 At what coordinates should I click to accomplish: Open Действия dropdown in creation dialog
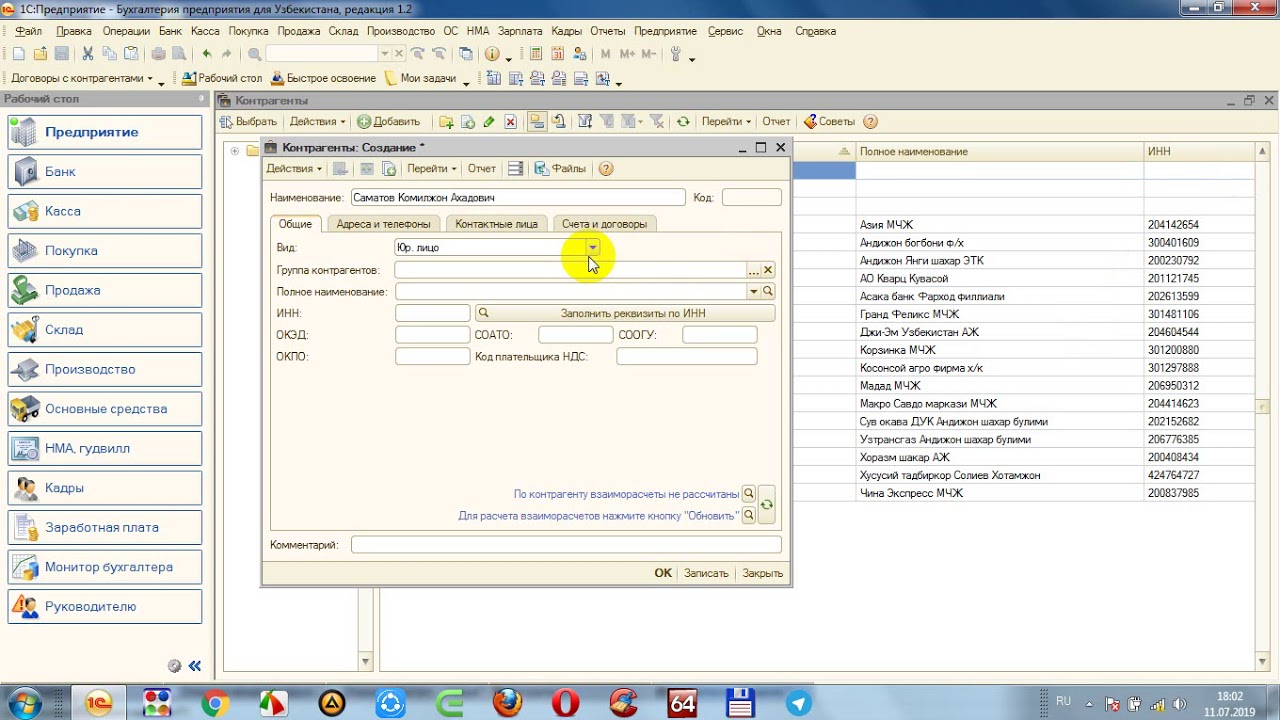(x=294, y=169)
